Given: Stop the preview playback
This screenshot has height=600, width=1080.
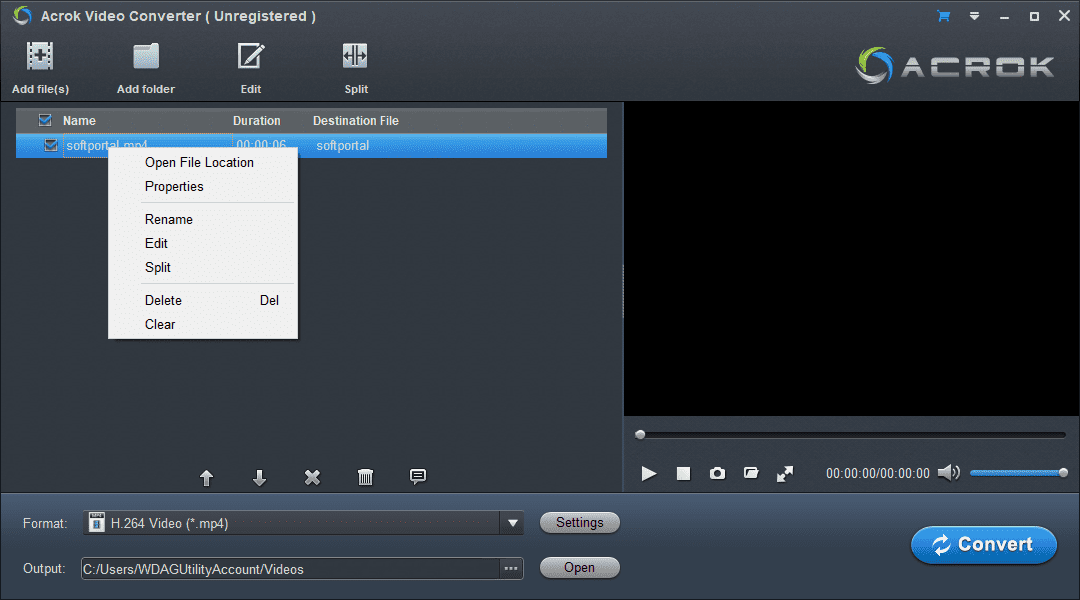Looking at the screenshot, I should pos(683,473).
